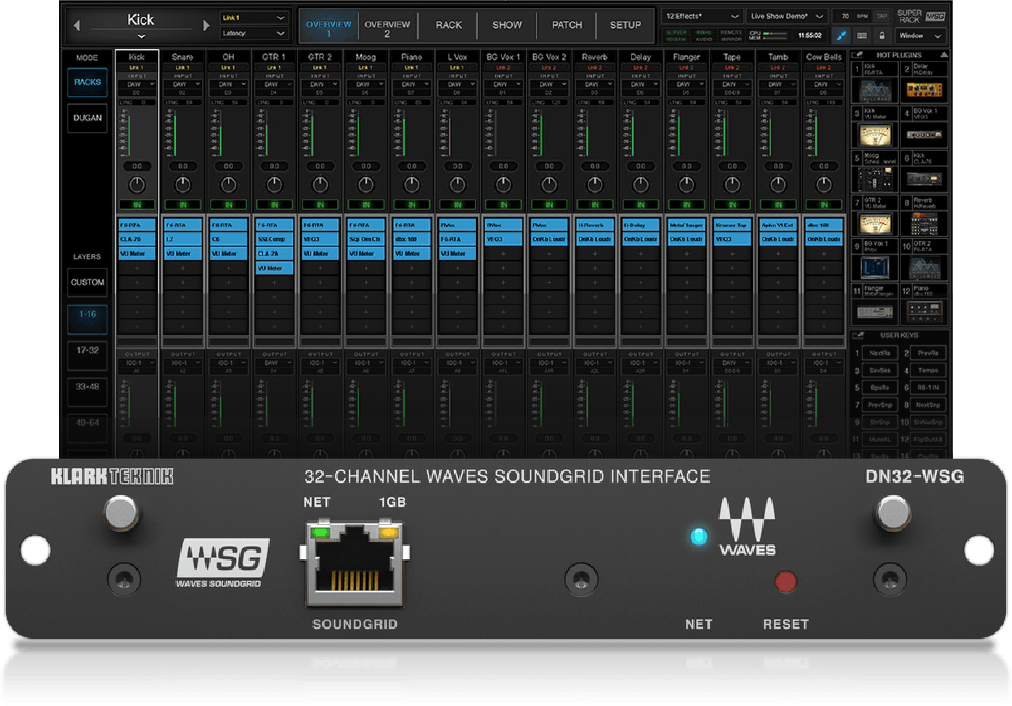Open the VU Meter hot plugin for GTR 2
The width and height of the screenshot is (1012, 706).
pyautogui.click(x=876, y=223)
